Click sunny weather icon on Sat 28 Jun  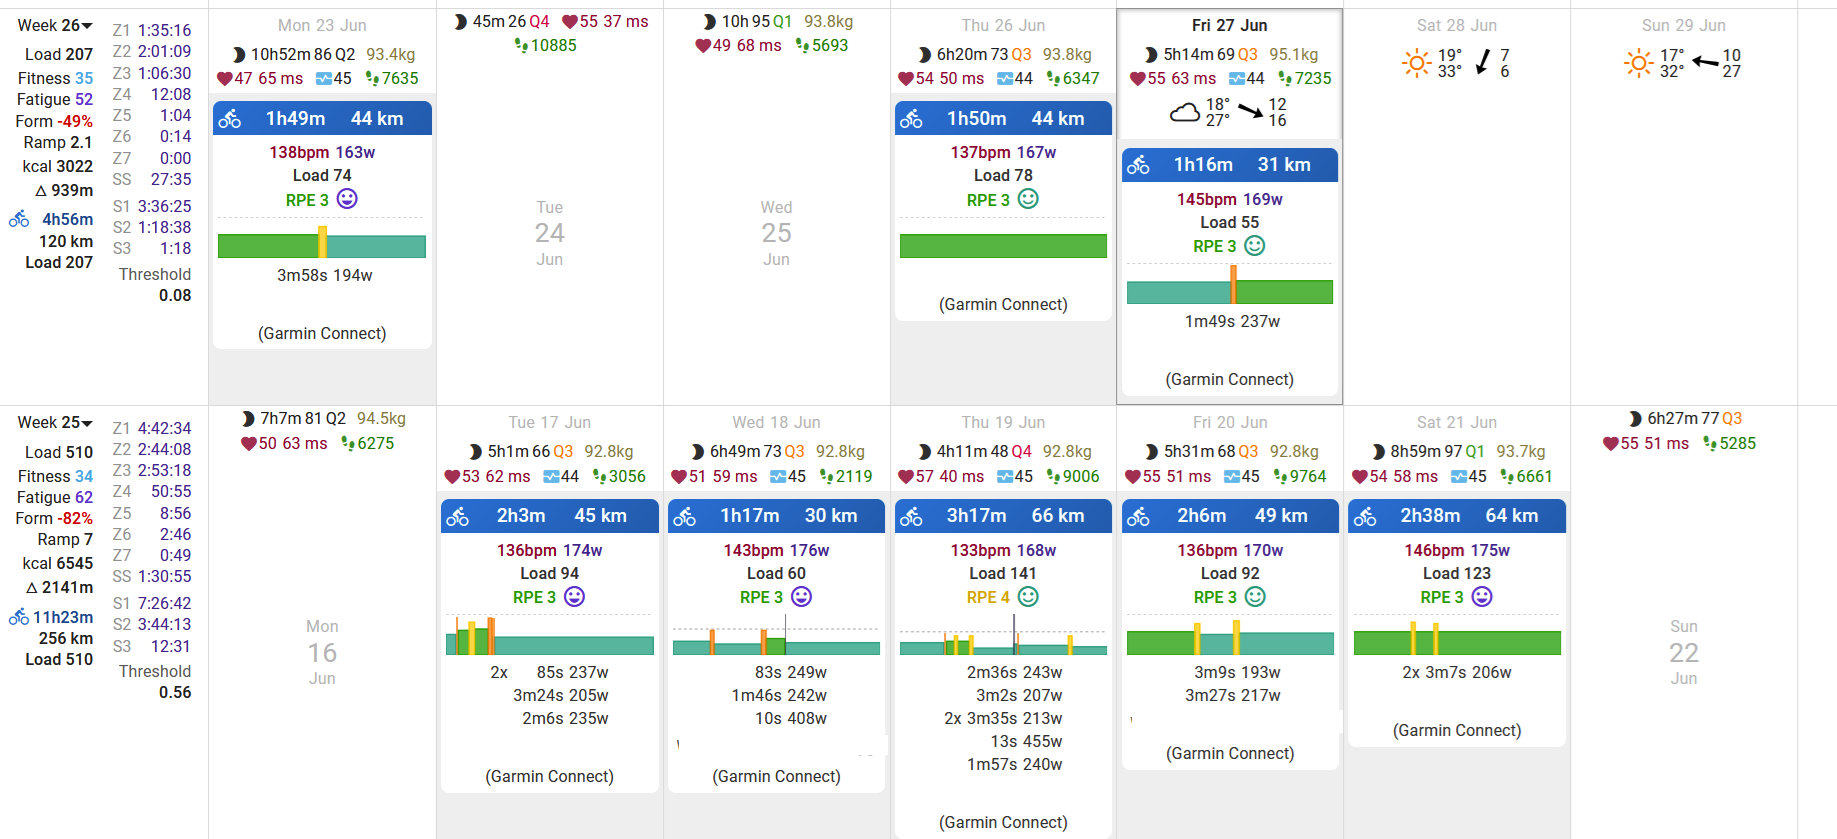point(1416,64)
